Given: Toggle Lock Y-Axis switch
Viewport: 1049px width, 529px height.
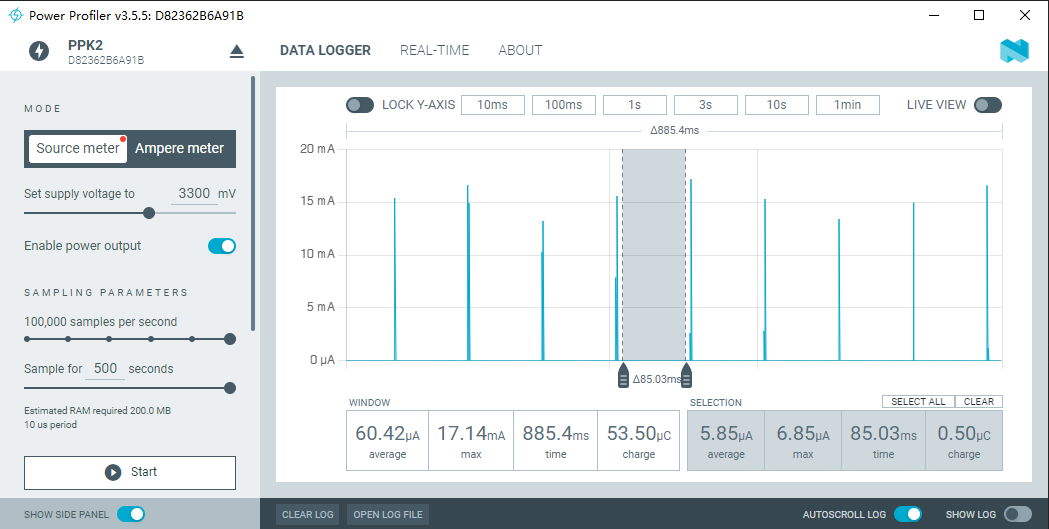Looking at the screenshot, I should click(x=360, y=105).
